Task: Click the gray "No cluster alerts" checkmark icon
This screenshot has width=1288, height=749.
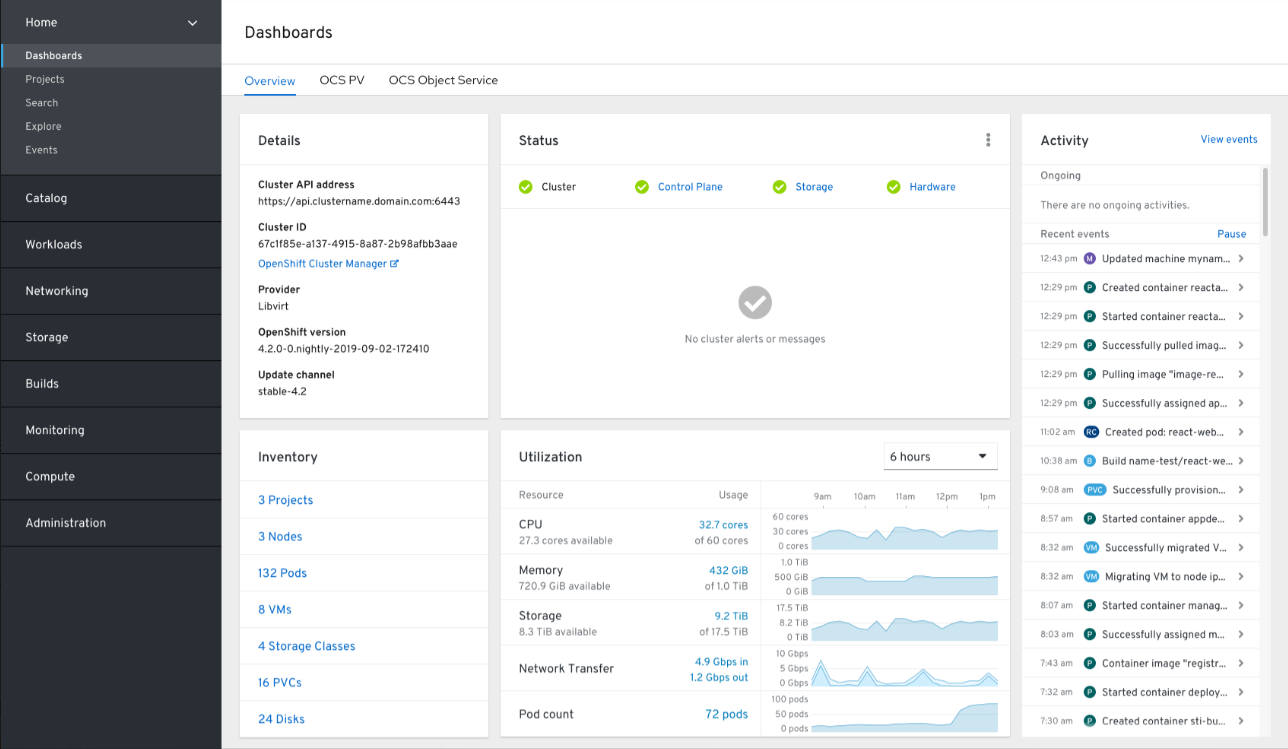Action: pos(755,302)
